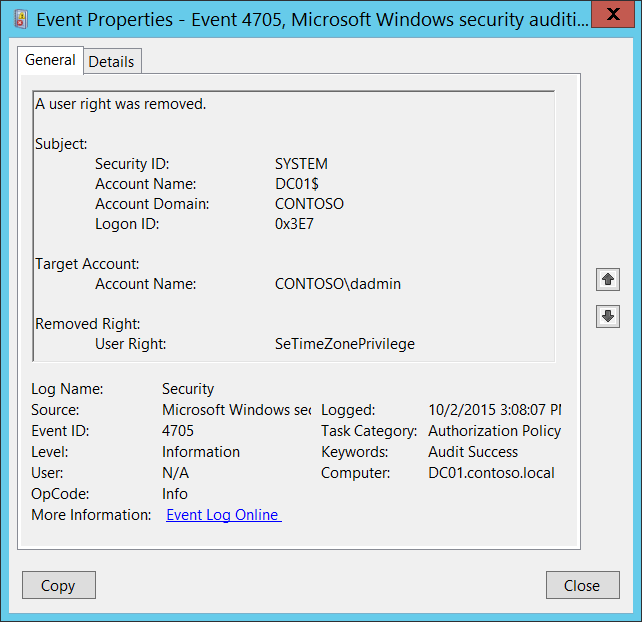
Task: Click the Event ID field showing 4705
Action: click(x=180, y=431)
